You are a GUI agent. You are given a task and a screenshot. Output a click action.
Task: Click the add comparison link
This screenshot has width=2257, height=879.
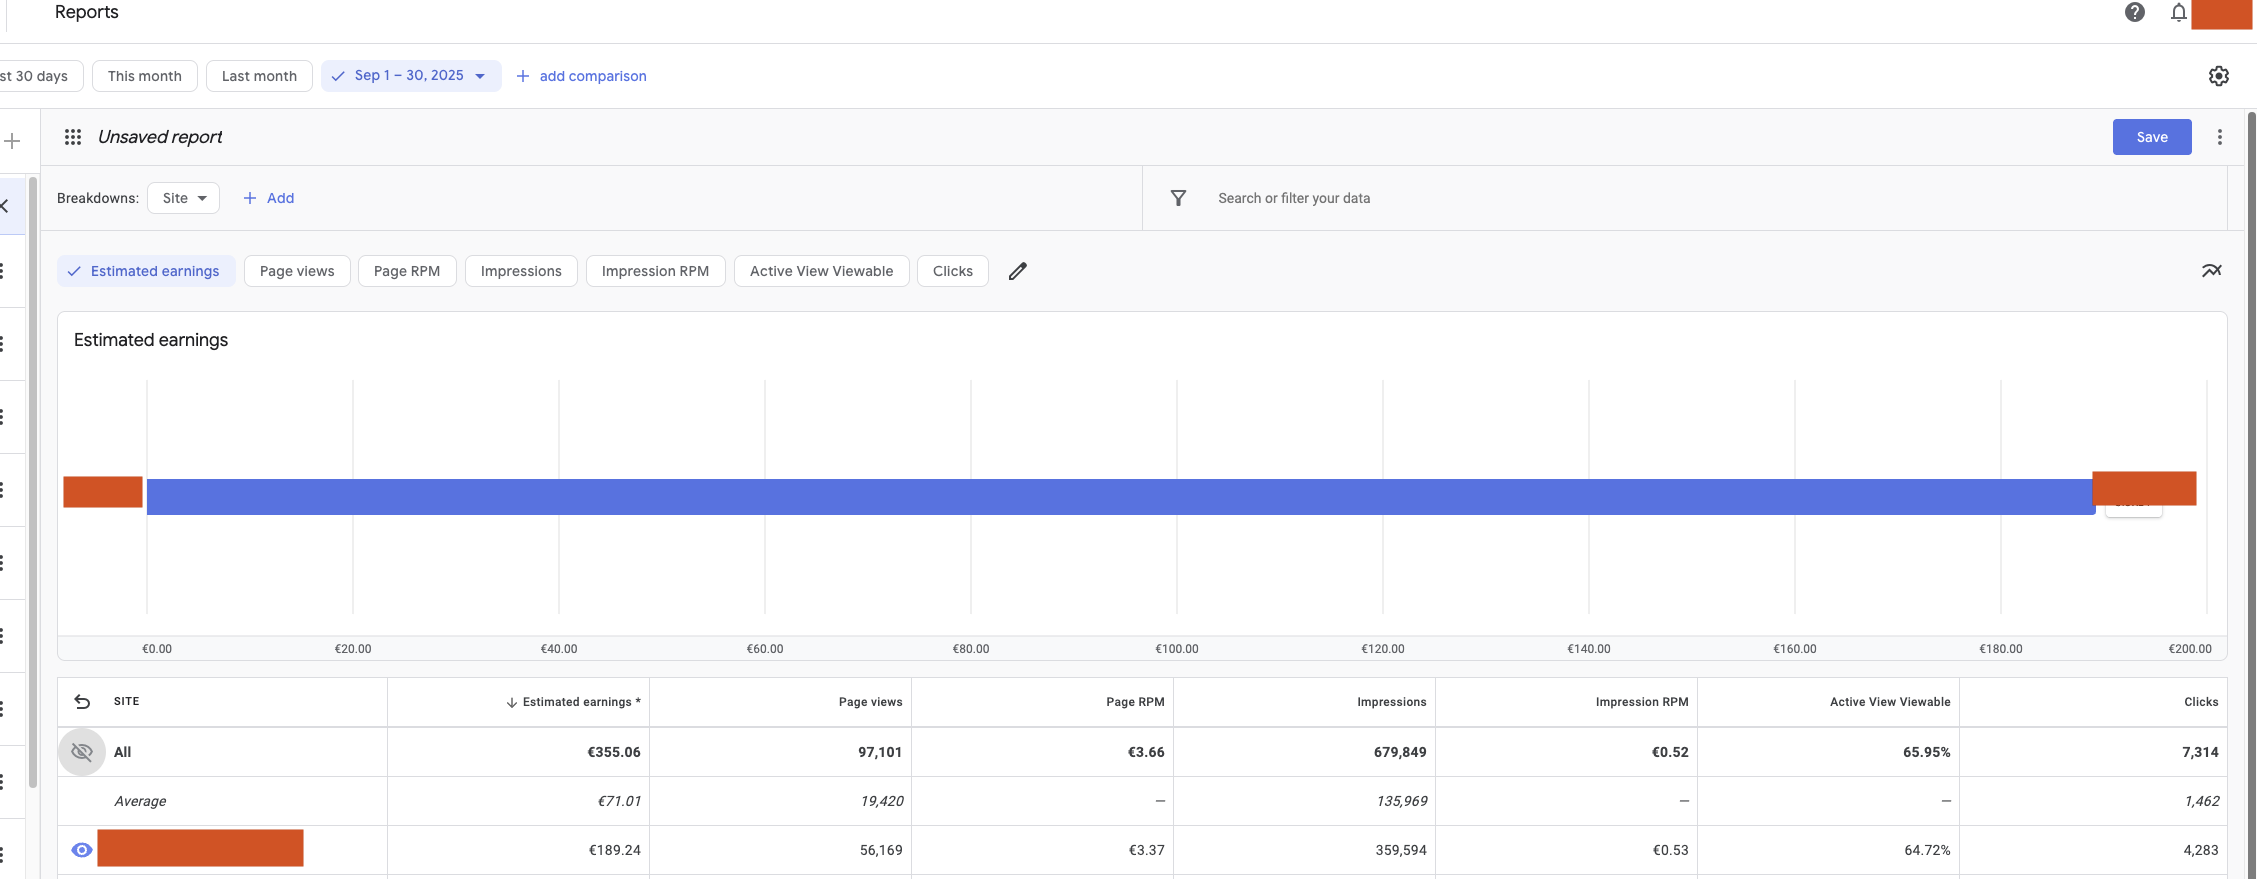coord(582,76)
